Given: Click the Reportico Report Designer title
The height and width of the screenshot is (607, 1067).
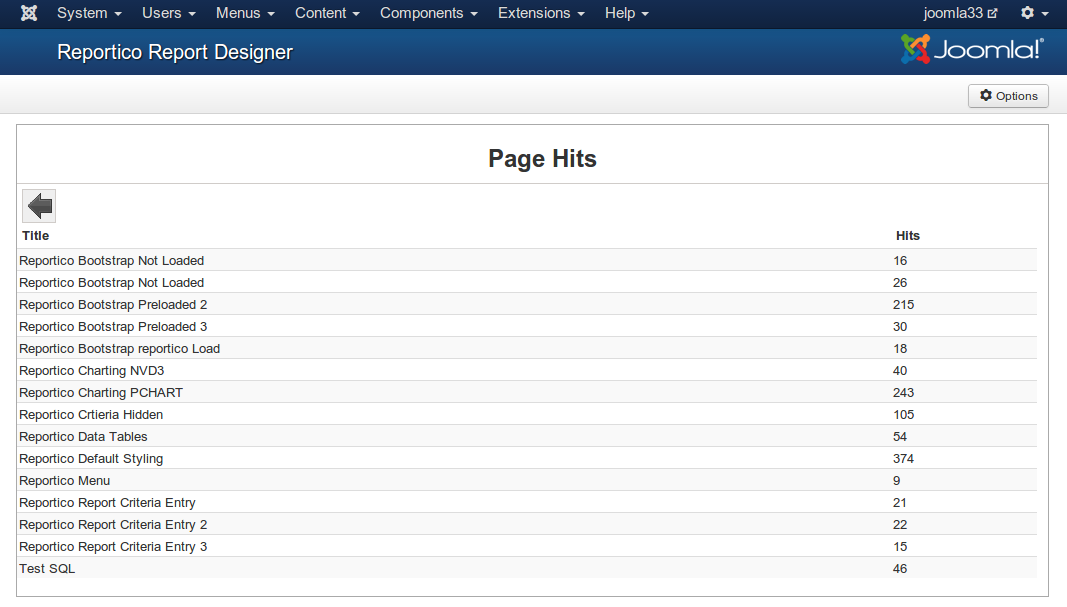Looking at the screenshot, I should [175, 52].
